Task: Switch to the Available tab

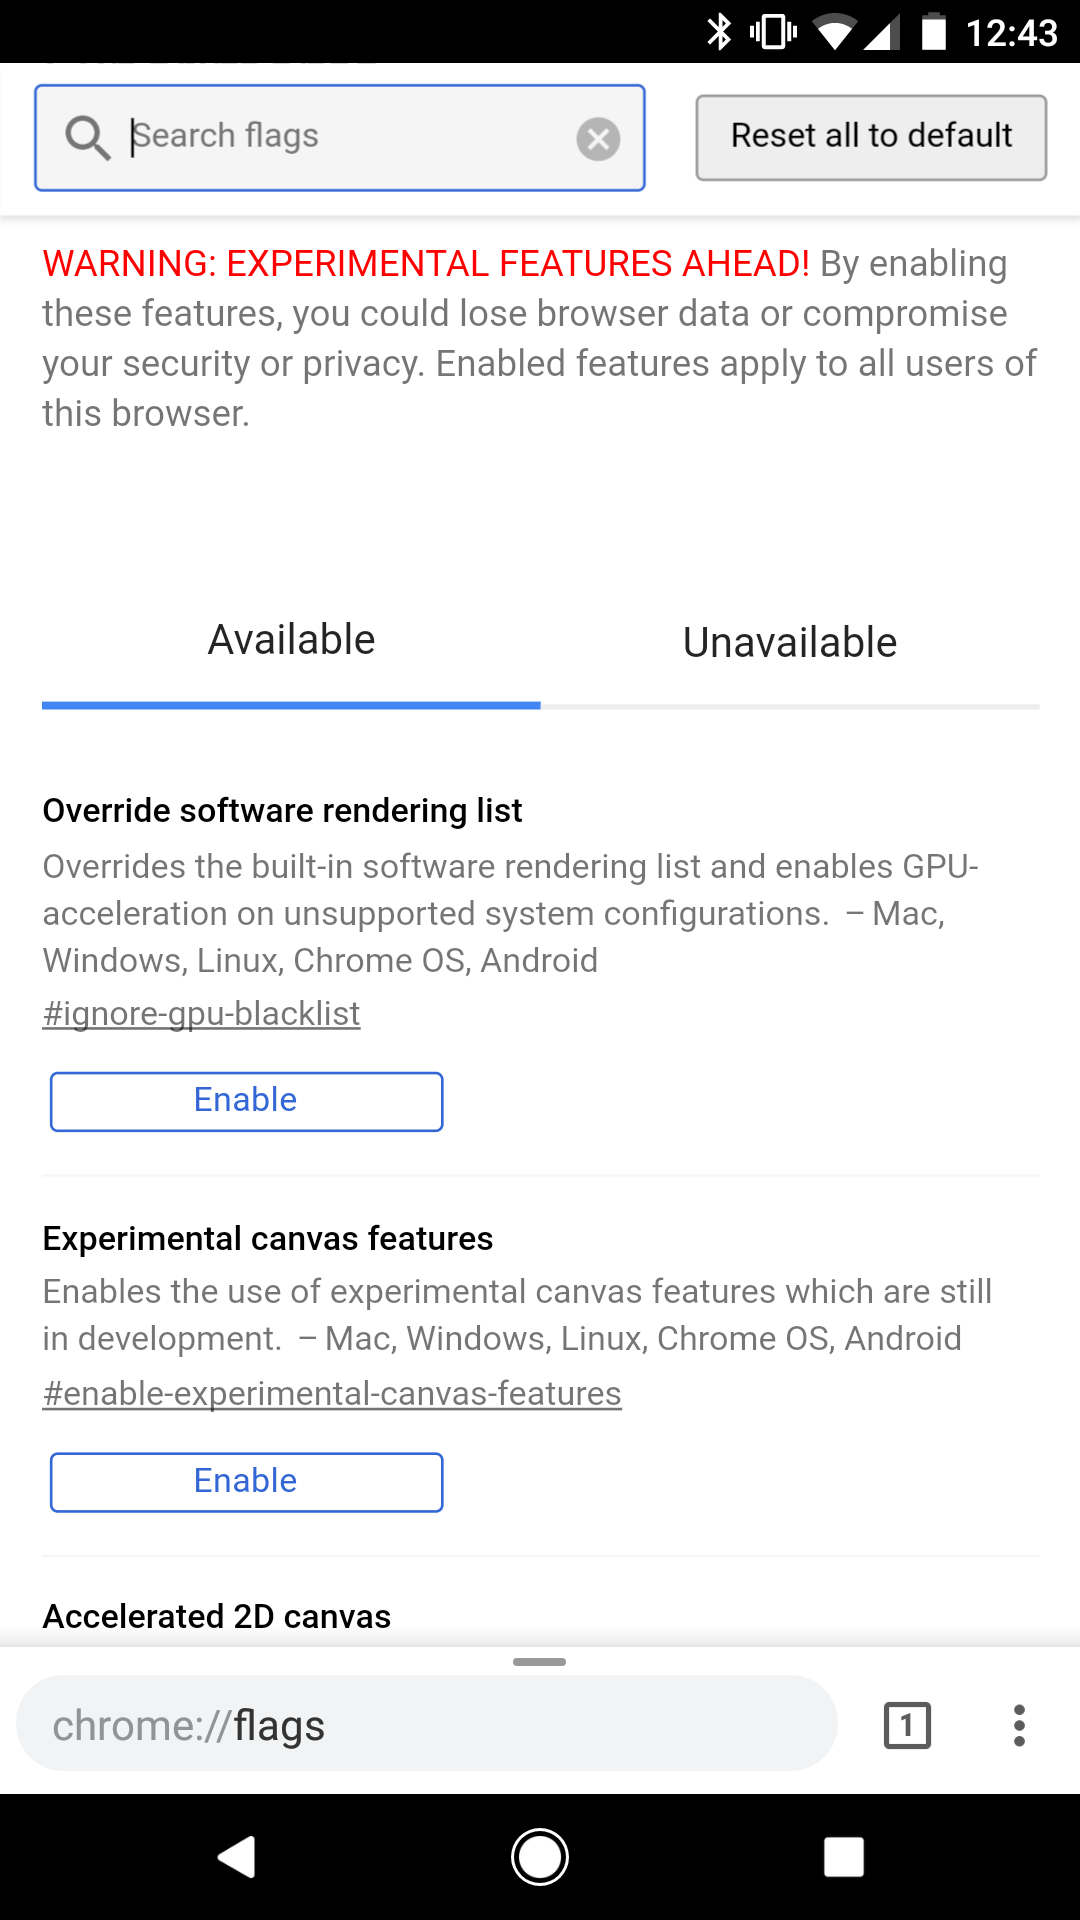Action: pos(291,641)
